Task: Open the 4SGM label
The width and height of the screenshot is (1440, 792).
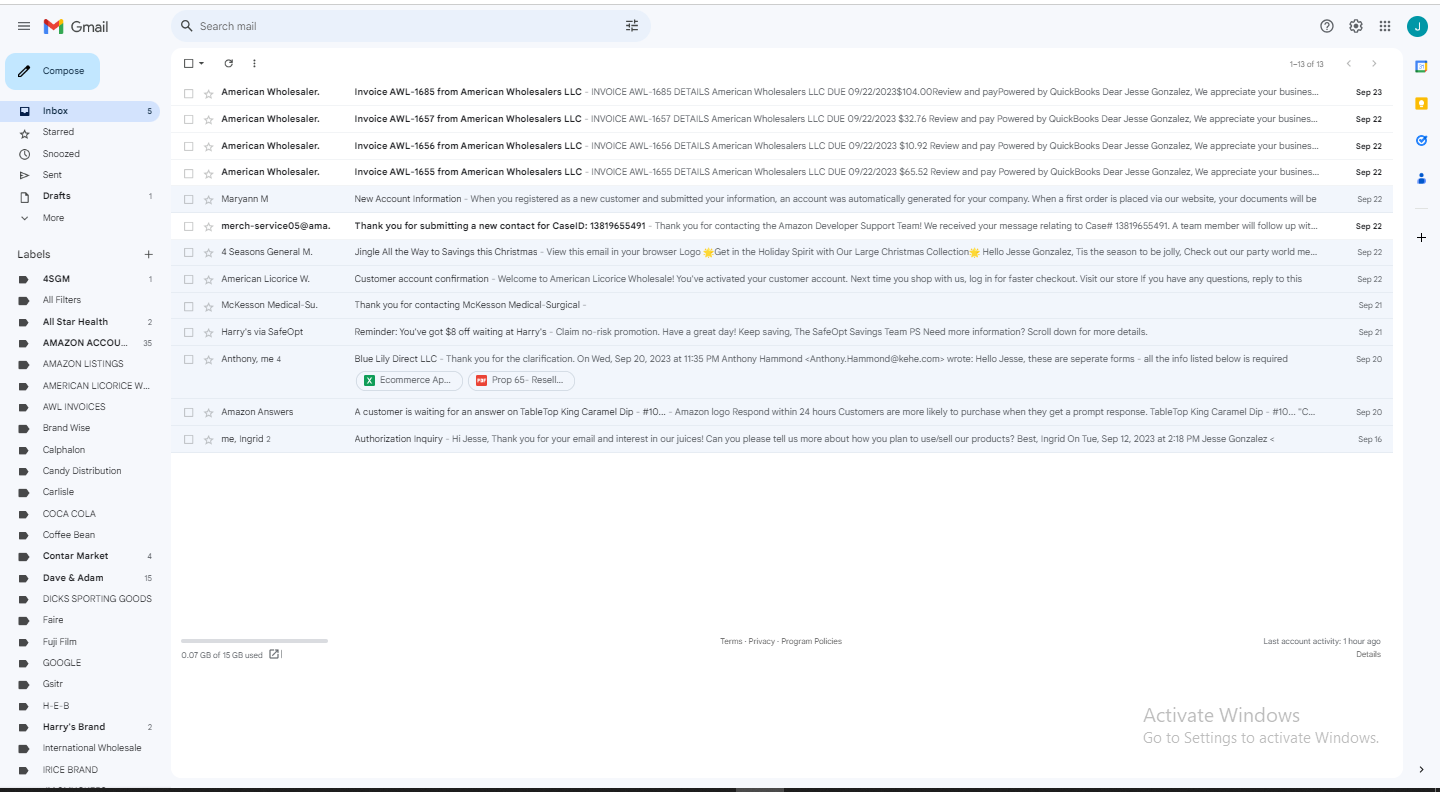Action: [56, 279]
